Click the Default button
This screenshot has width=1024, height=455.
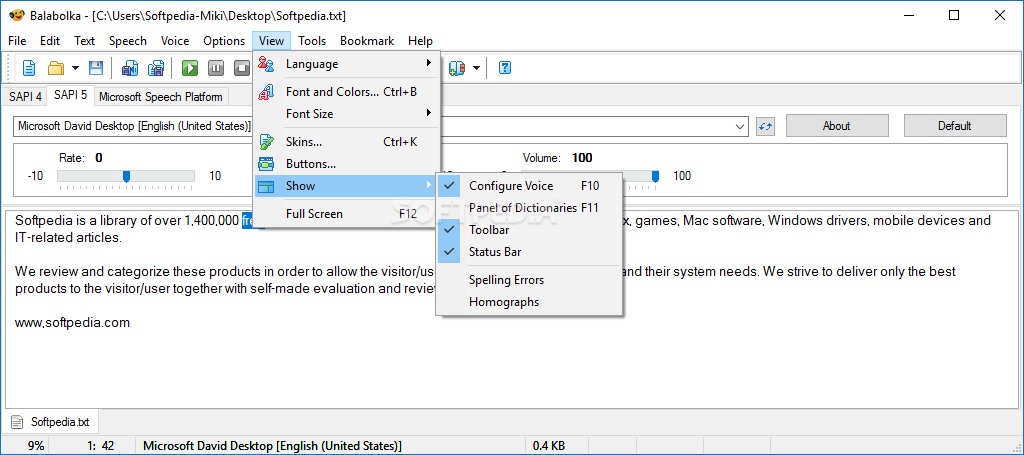point(955,126)
